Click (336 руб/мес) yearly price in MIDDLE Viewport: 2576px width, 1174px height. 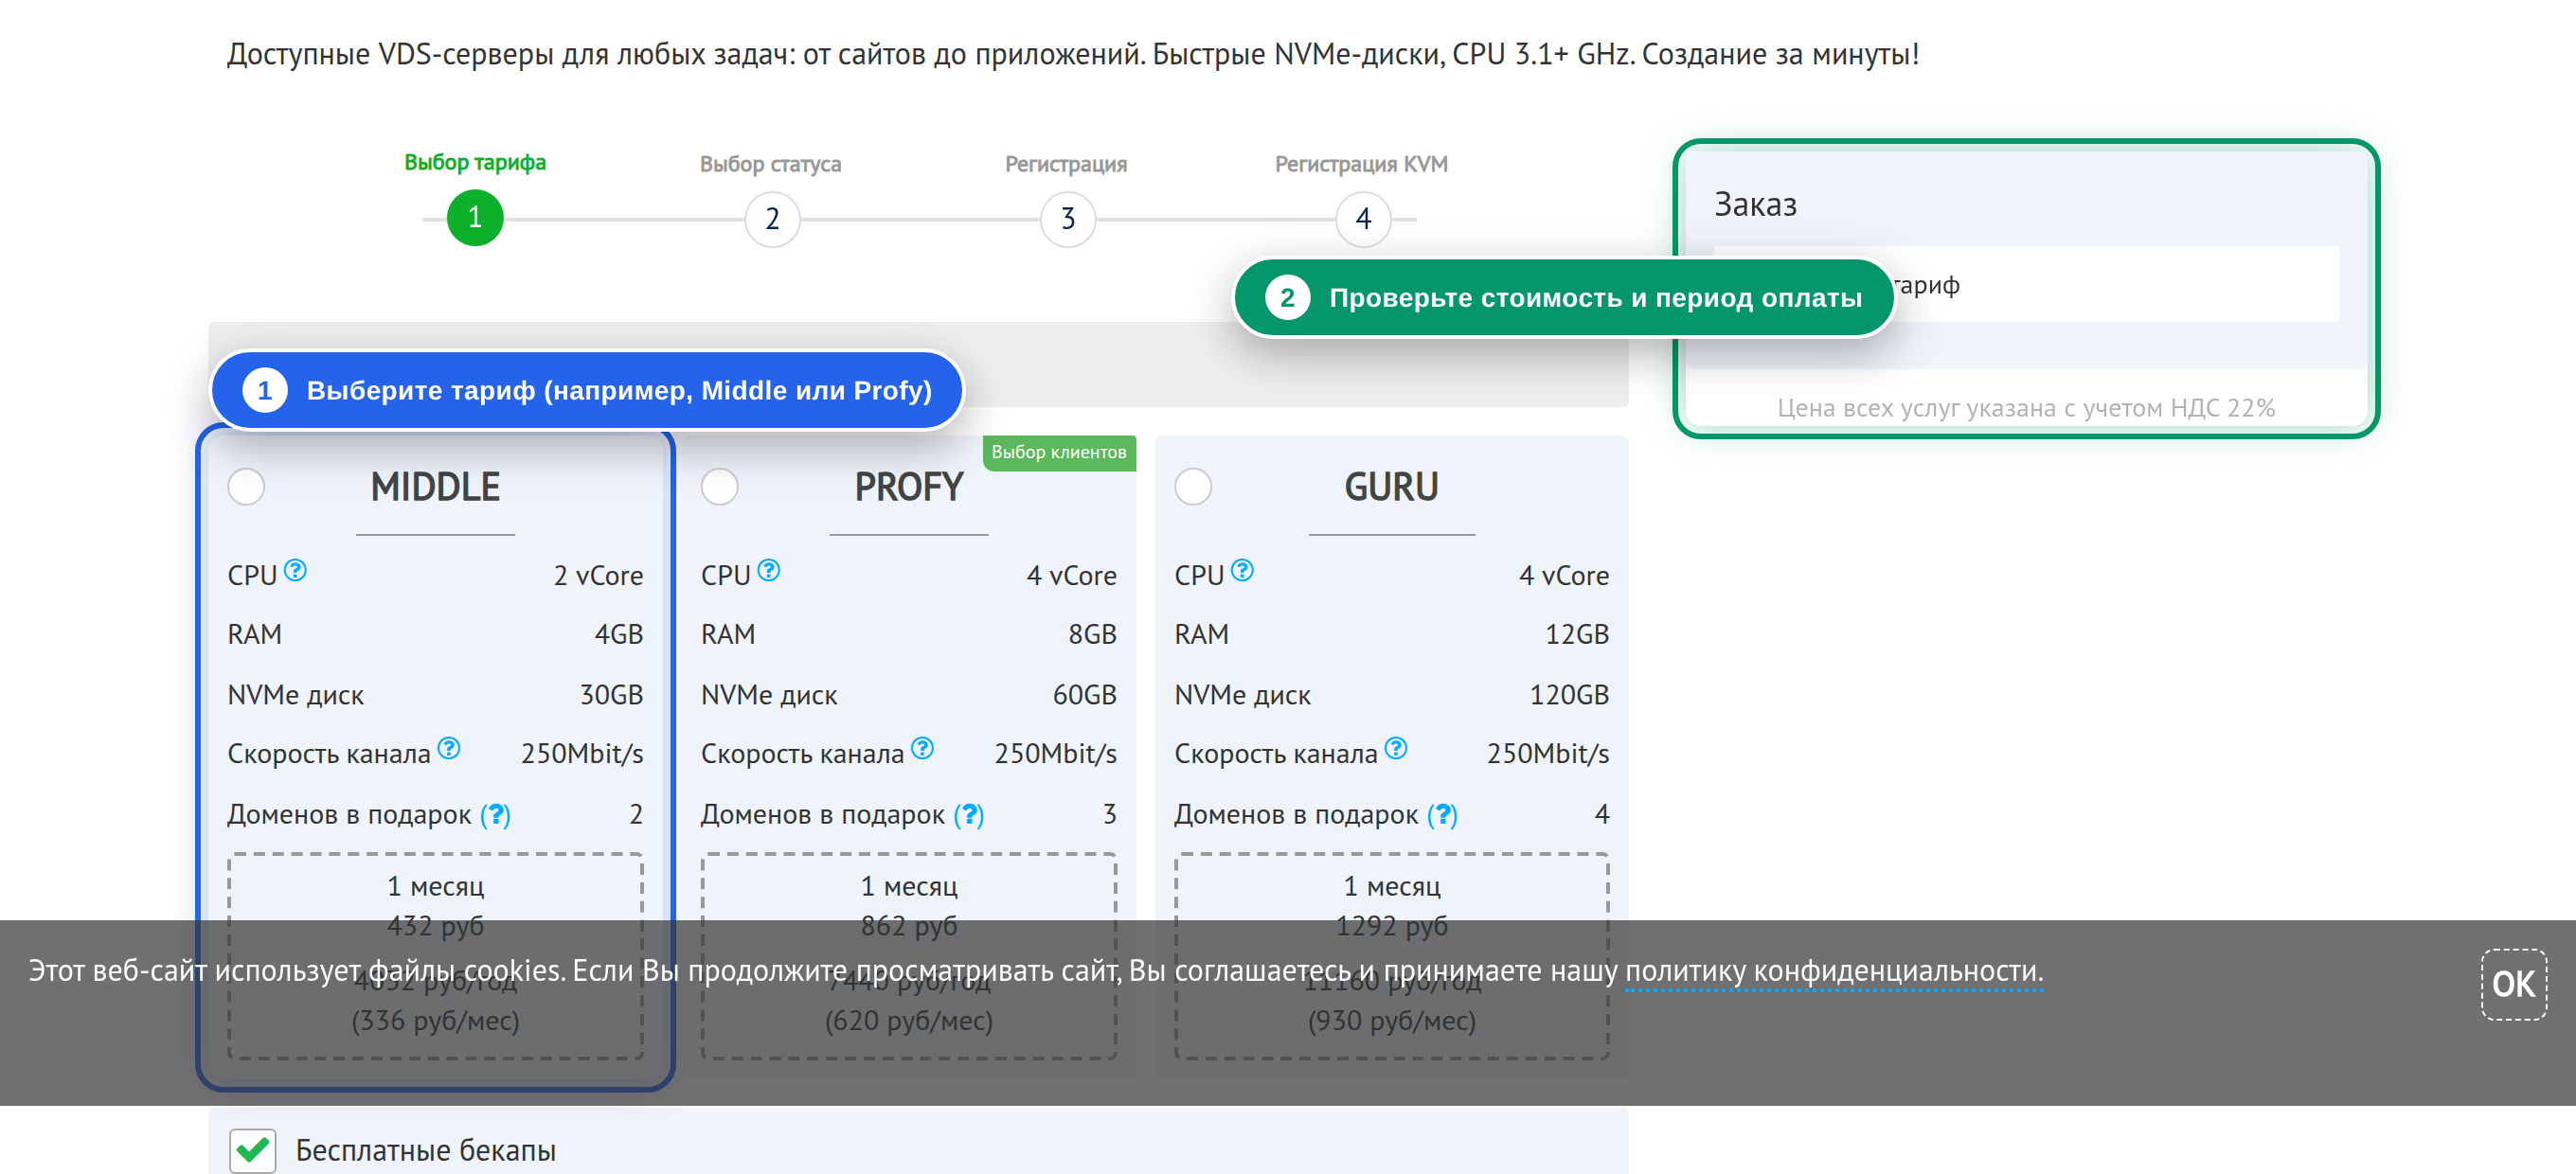435,1021
